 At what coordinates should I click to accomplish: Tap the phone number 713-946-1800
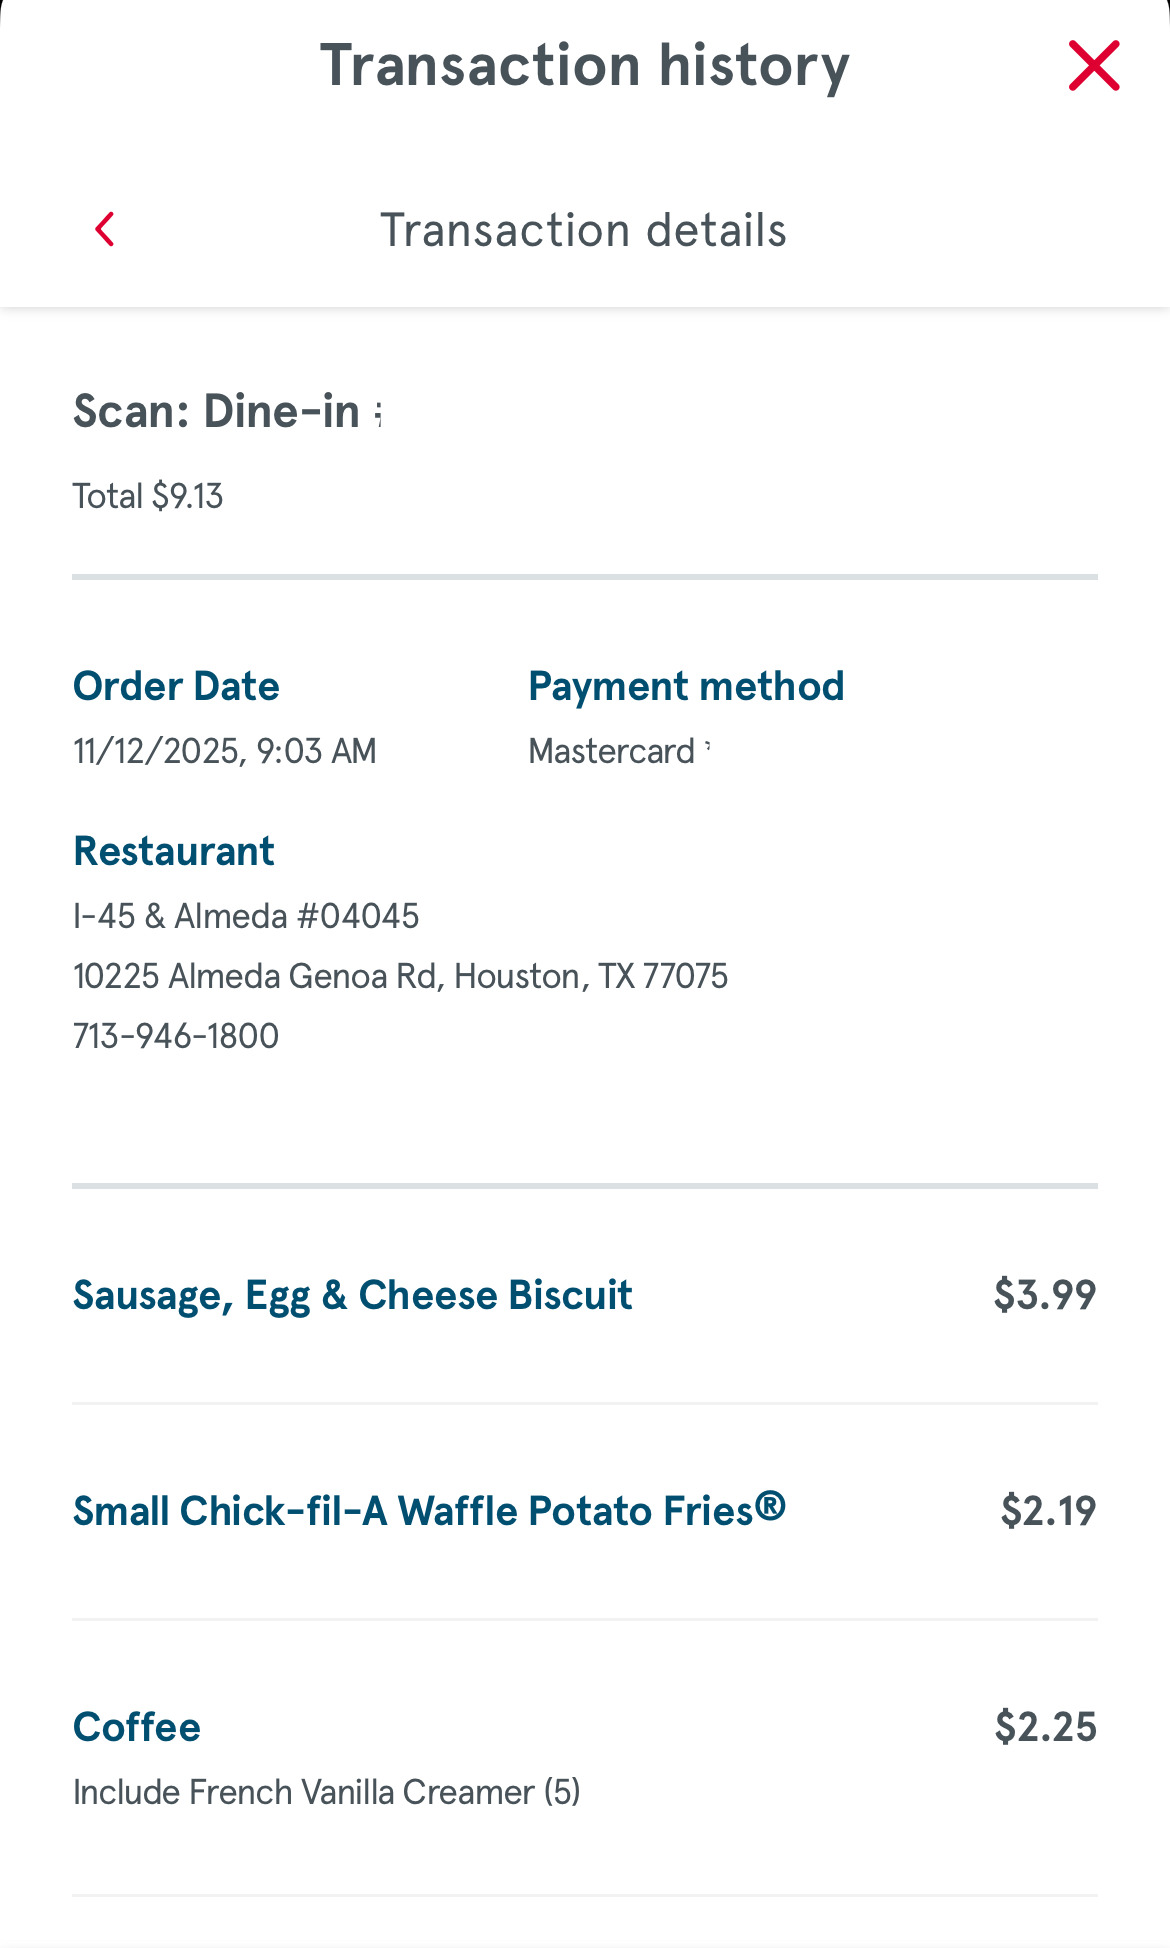176,1036
